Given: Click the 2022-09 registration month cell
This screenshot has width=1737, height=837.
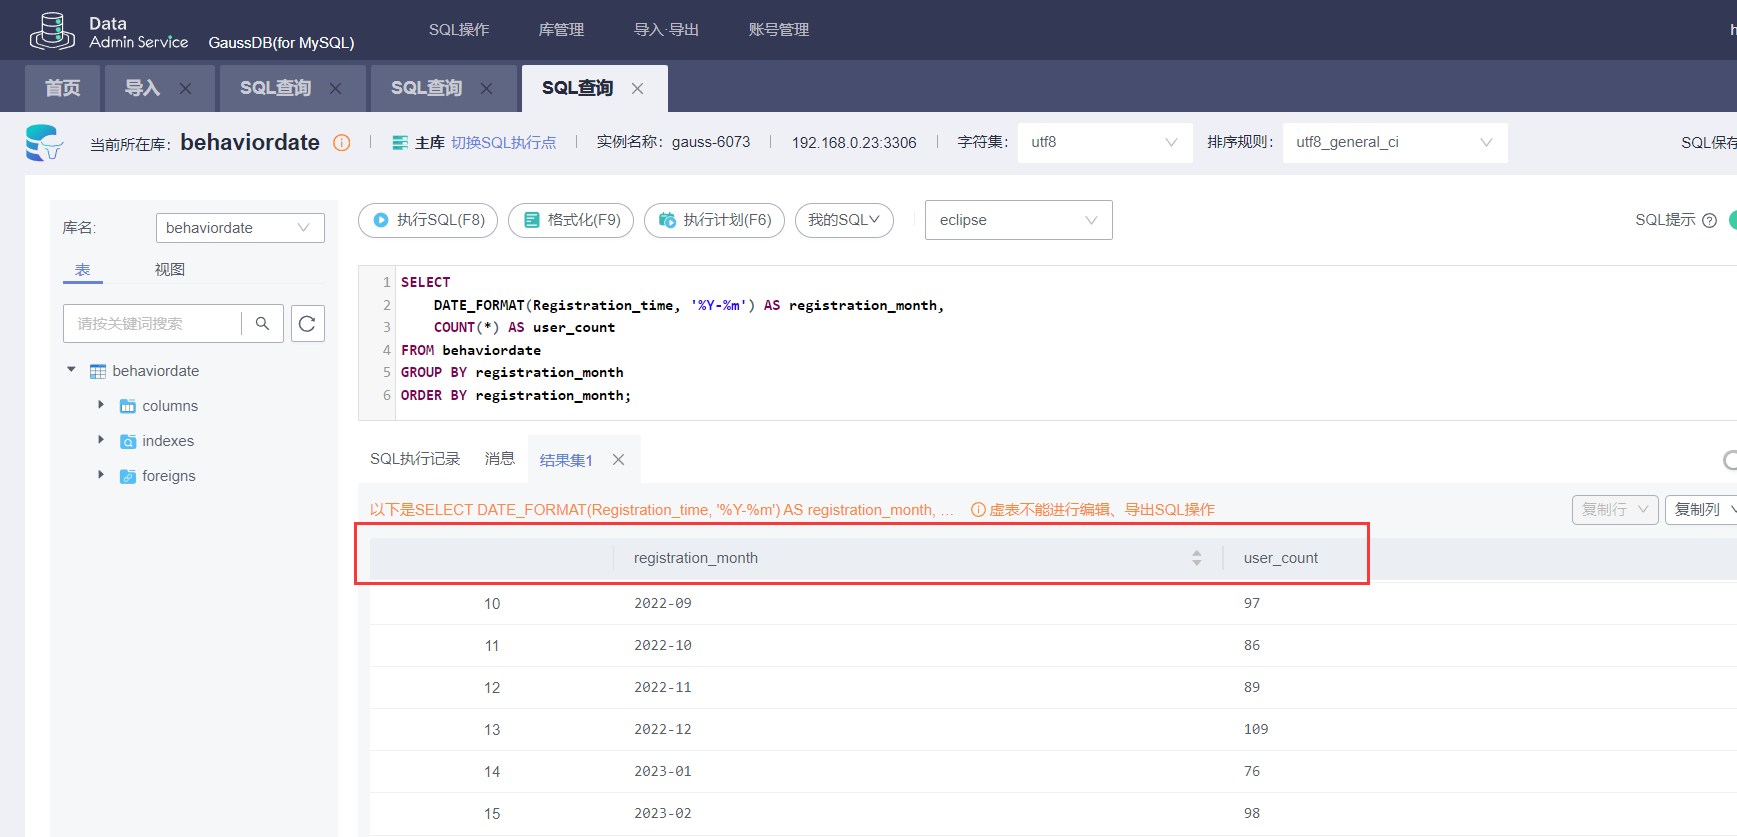Looking at the screenshot, I should pos(663,603).
